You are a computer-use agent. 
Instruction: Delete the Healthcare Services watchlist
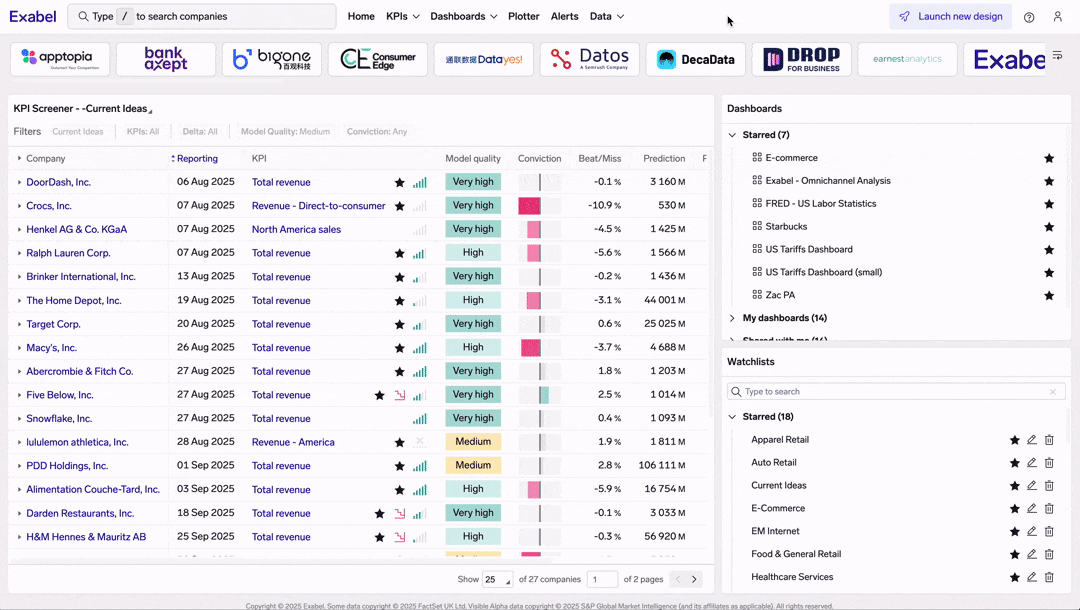tap(1049, 577)
